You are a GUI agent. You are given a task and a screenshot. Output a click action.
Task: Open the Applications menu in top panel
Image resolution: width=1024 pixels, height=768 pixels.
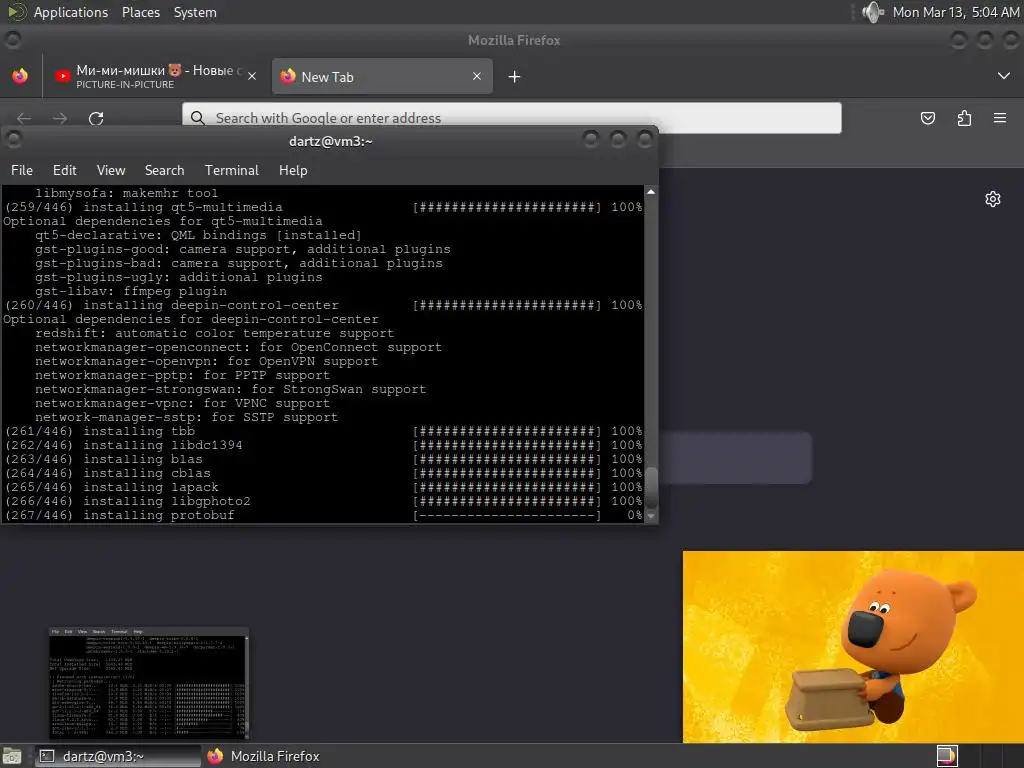71,12
